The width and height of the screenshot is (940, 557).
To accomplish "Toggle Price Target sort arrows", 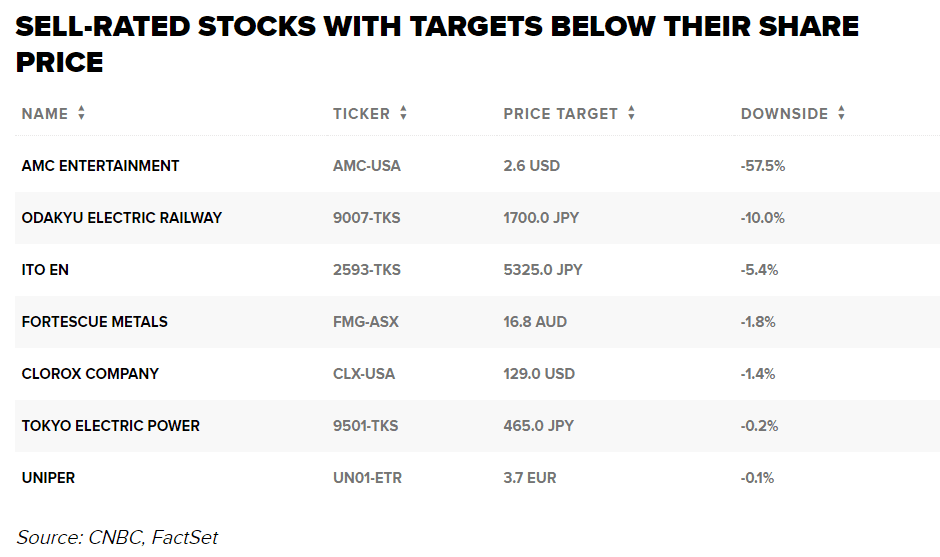I will coord(631,114).
